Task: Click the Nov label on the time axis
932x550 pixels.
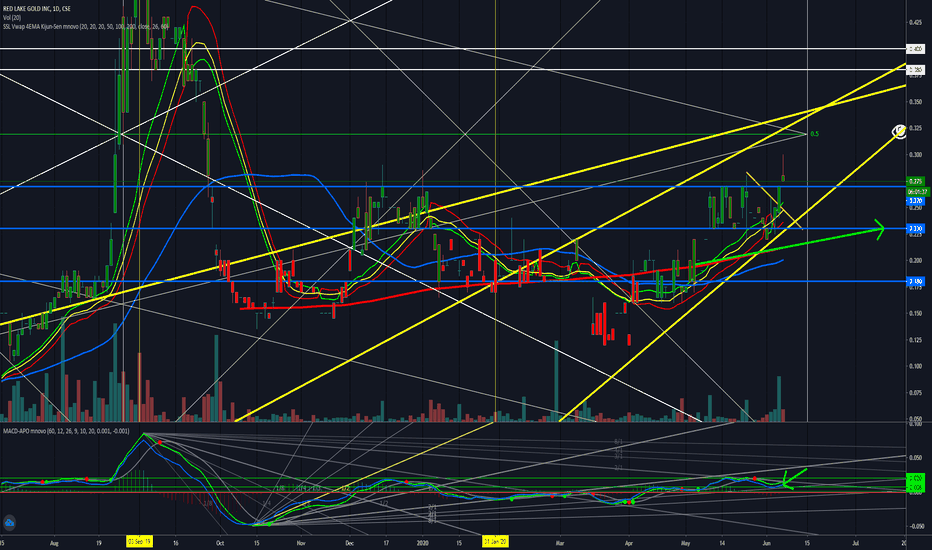Action: point(301,543)
